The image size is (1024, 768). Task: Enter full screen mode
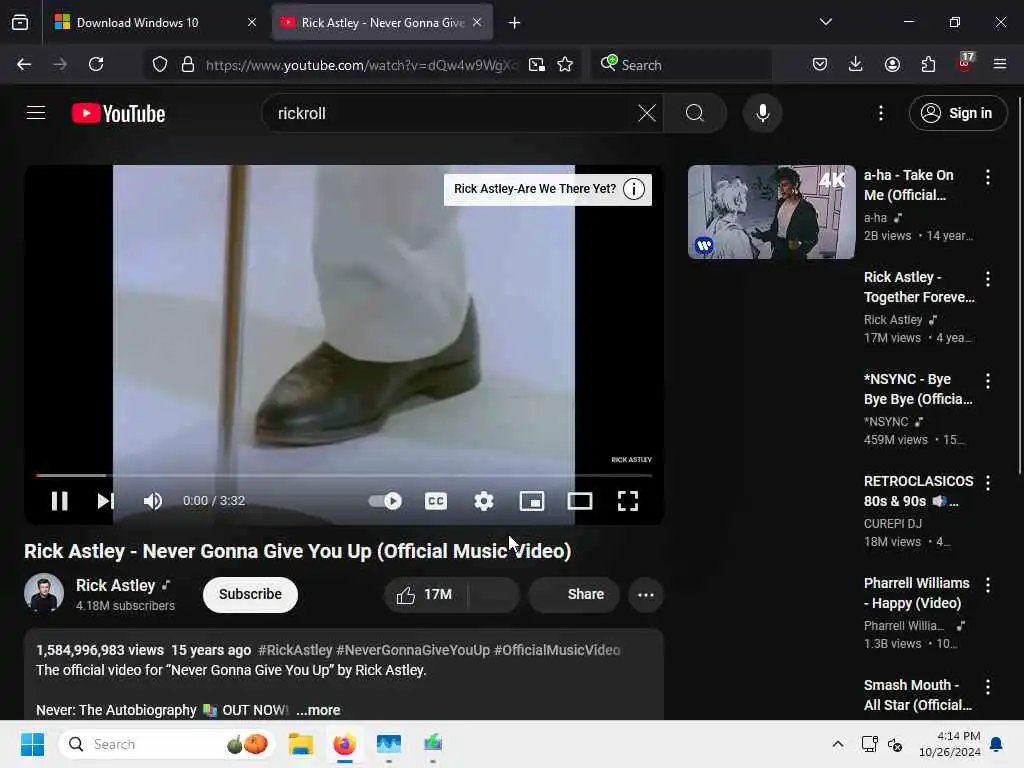click(x=628, y=501)
